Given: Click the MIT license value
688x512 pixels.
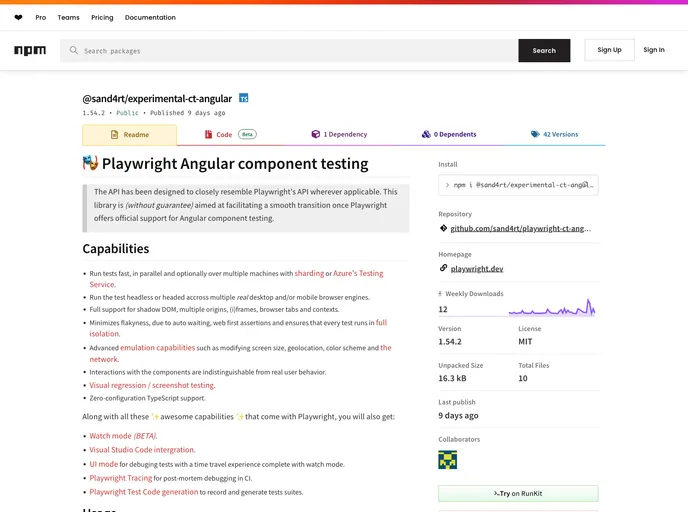Looking at the screenshot, I should point(525,341).
